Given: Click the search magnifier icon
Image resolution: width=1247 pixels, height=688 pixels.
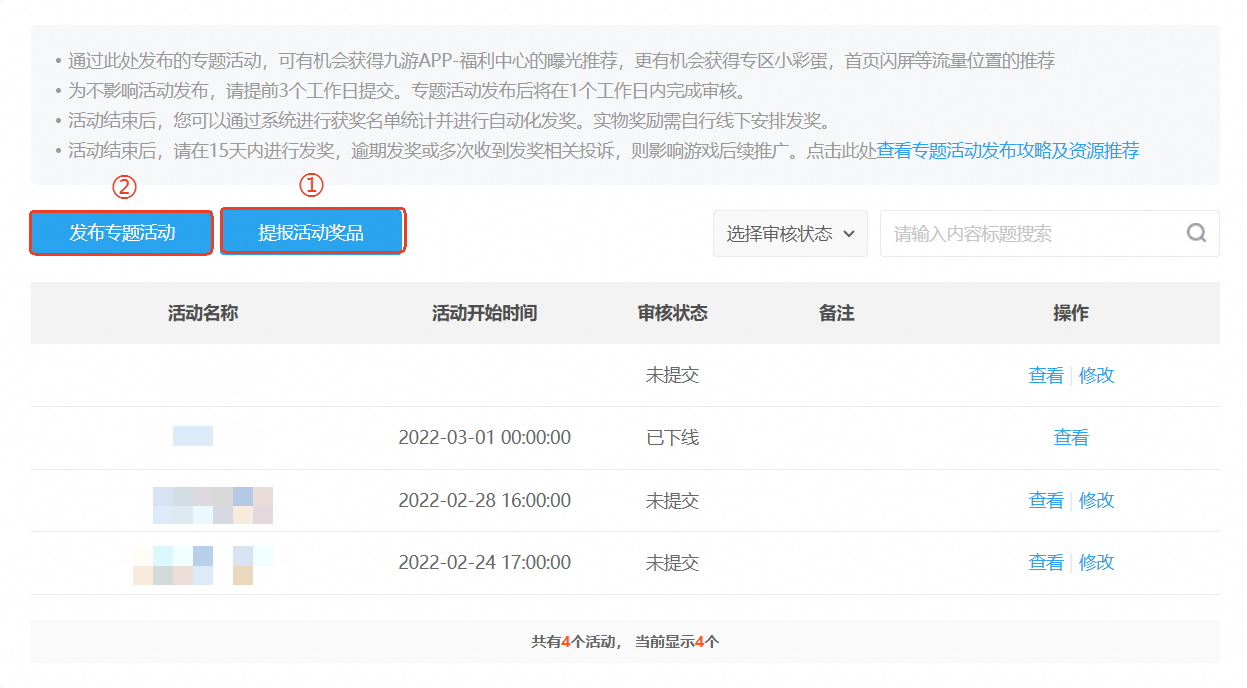Looking at the screenshot, I should [1196, 233].
